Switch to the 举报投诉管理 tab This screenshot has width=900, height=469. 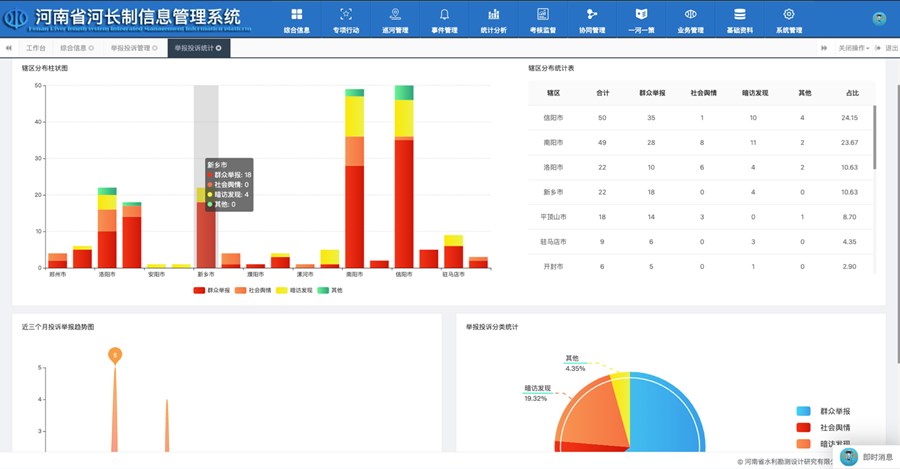click(x=133, y=48)
